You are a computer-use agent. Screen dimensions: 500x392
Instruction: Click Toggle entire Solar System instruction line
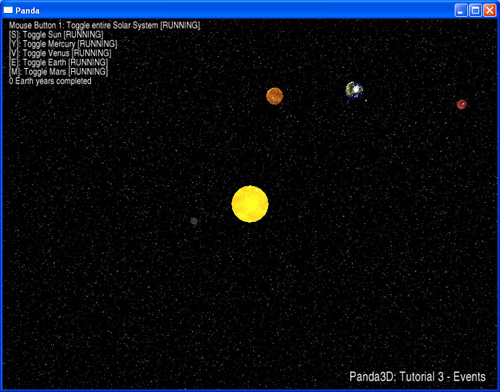pyautogui.click(x=105, y=25)
